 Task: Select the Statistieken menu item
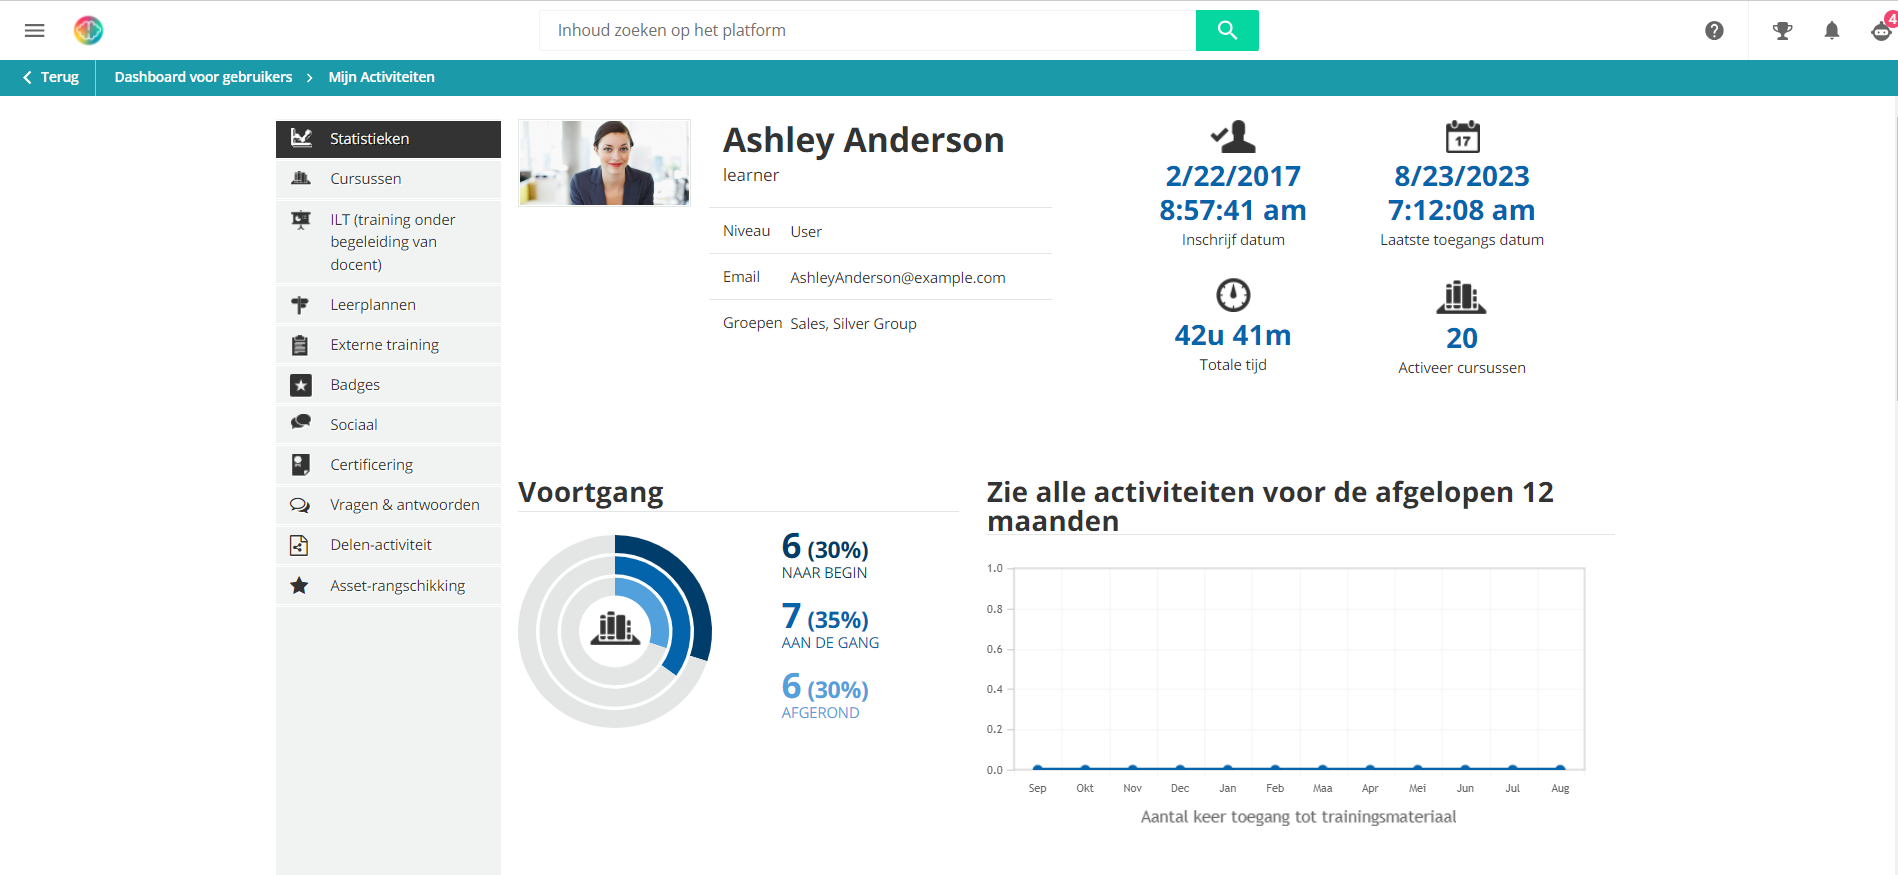pyautogui.click(x=388, y=139)
